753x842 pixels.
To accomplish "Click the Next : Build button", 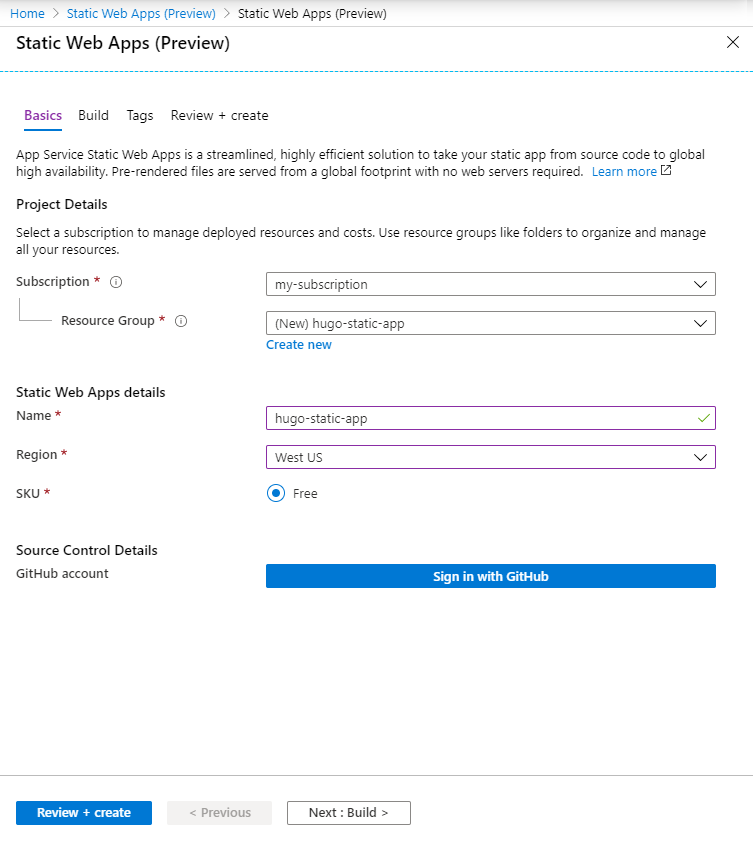I will point(349,813).
